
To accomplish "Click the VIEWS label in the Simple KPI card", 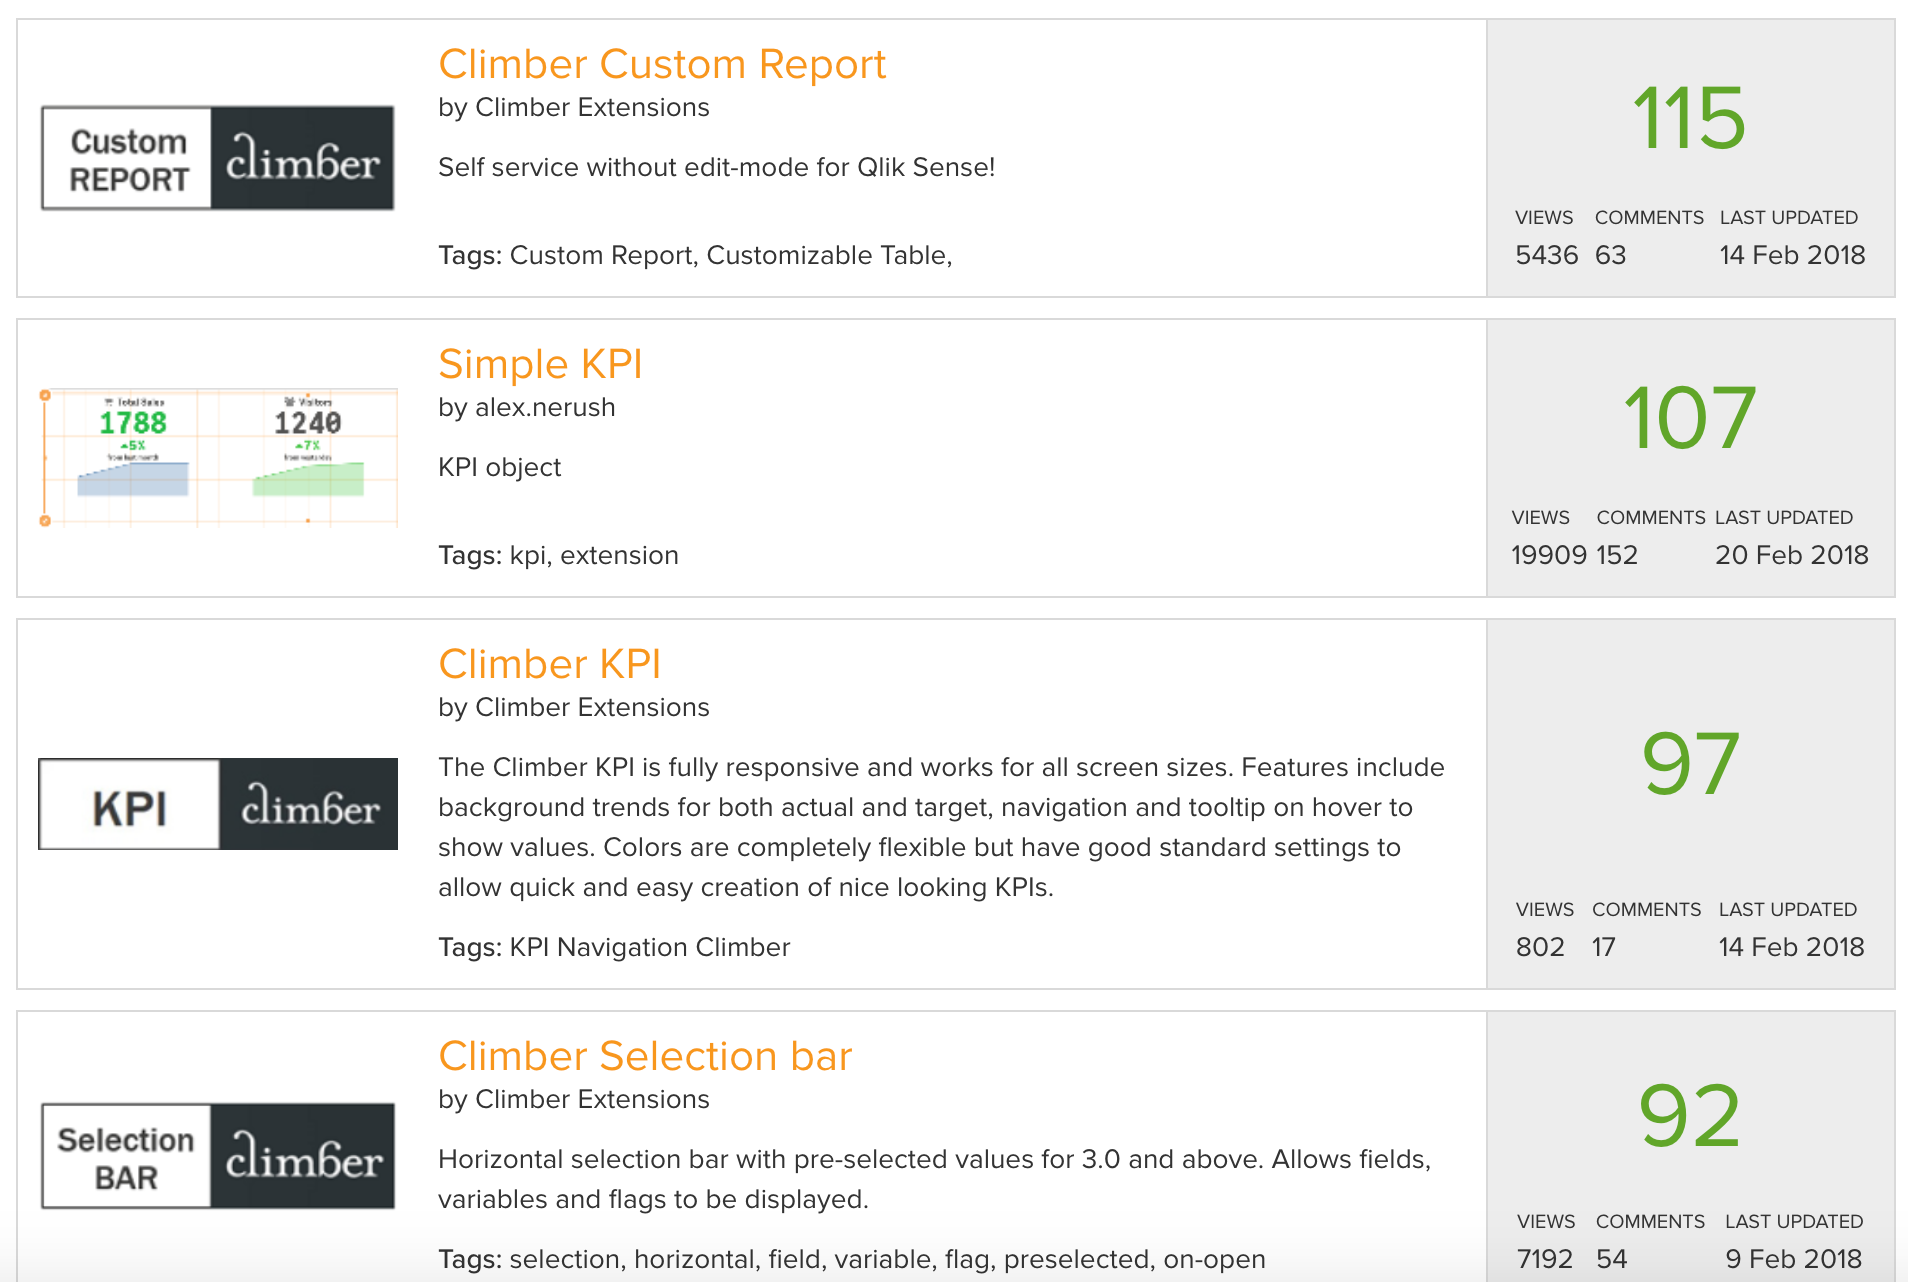I will (1541, 518).
